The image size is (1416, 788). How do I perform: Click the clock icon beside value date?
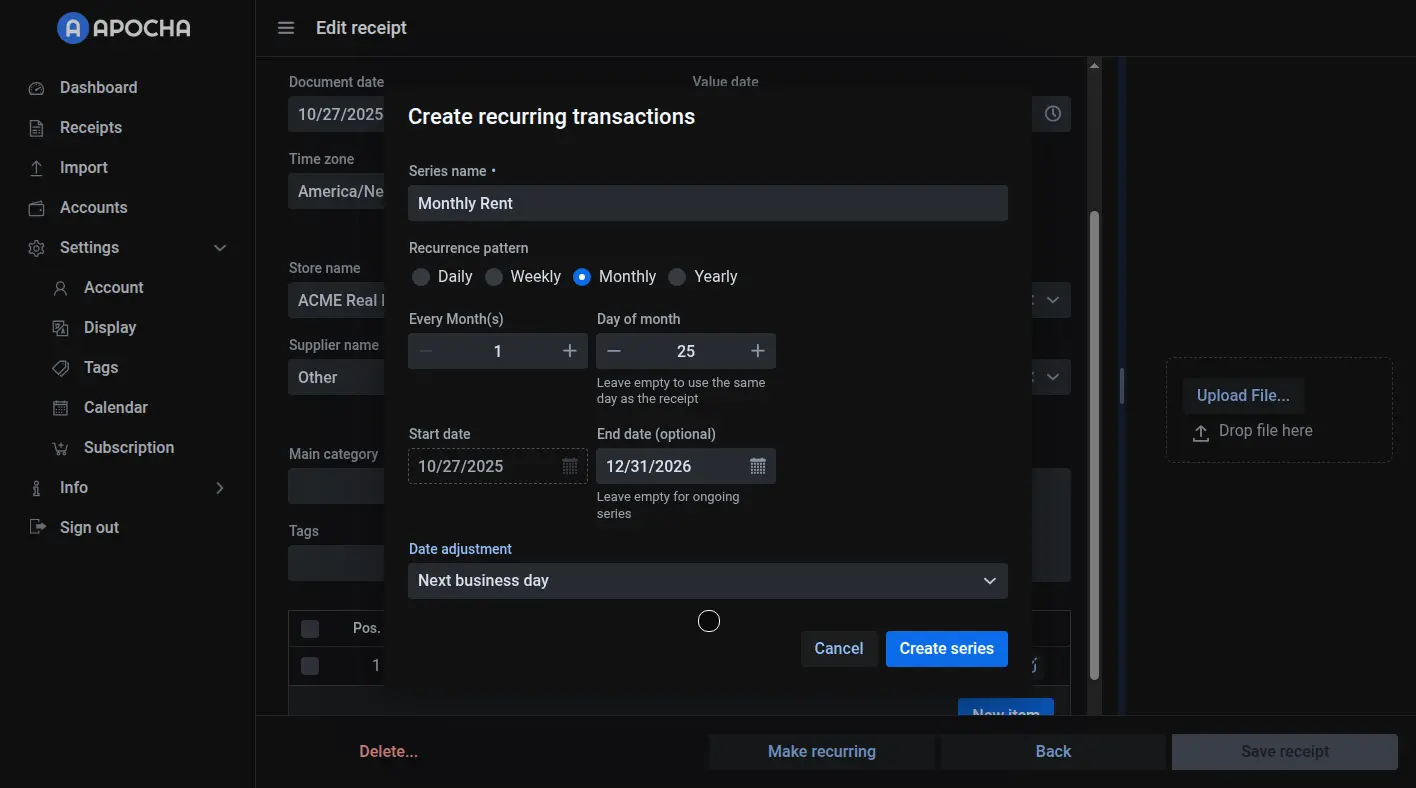coord(1052,114)
